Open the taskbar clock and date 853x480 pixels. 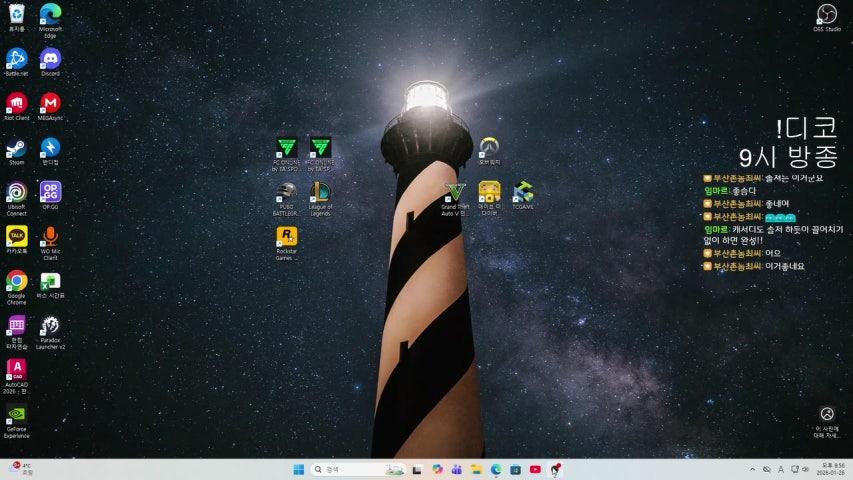830,469
